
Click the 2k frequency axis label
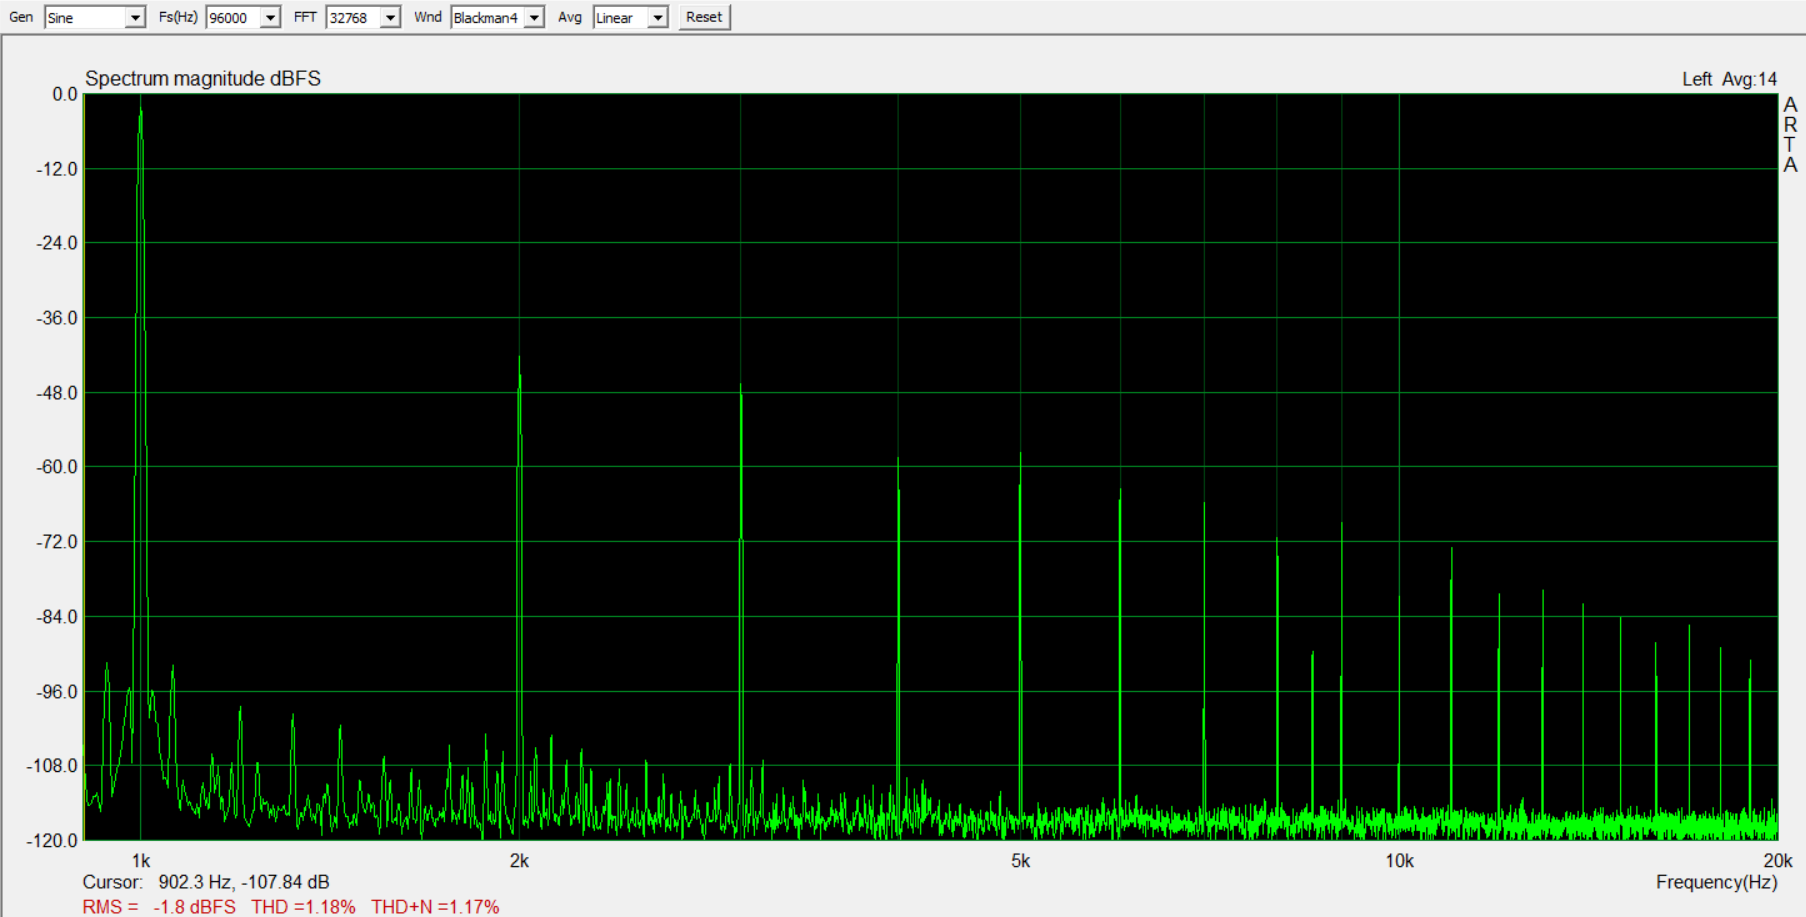click(519, 861)
